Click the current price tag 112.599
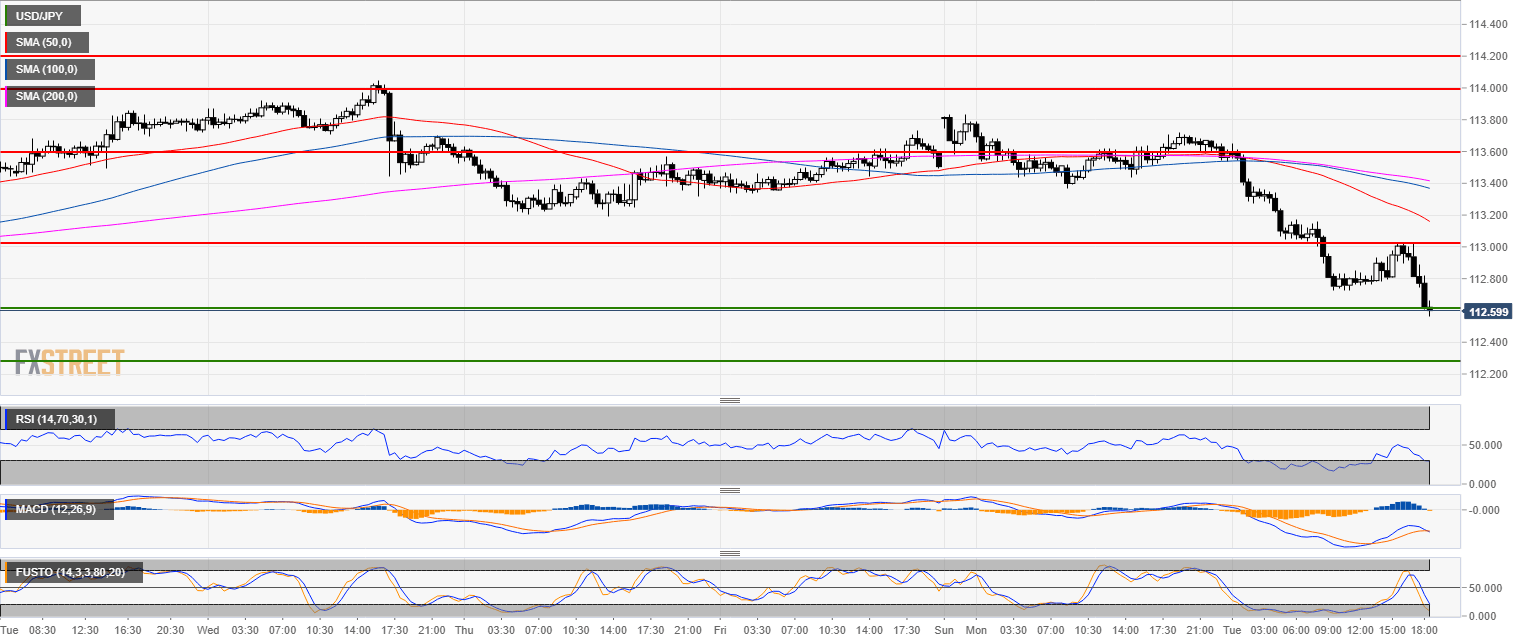Viewport: 1531px width, 643px height. tap(1488, 312)
